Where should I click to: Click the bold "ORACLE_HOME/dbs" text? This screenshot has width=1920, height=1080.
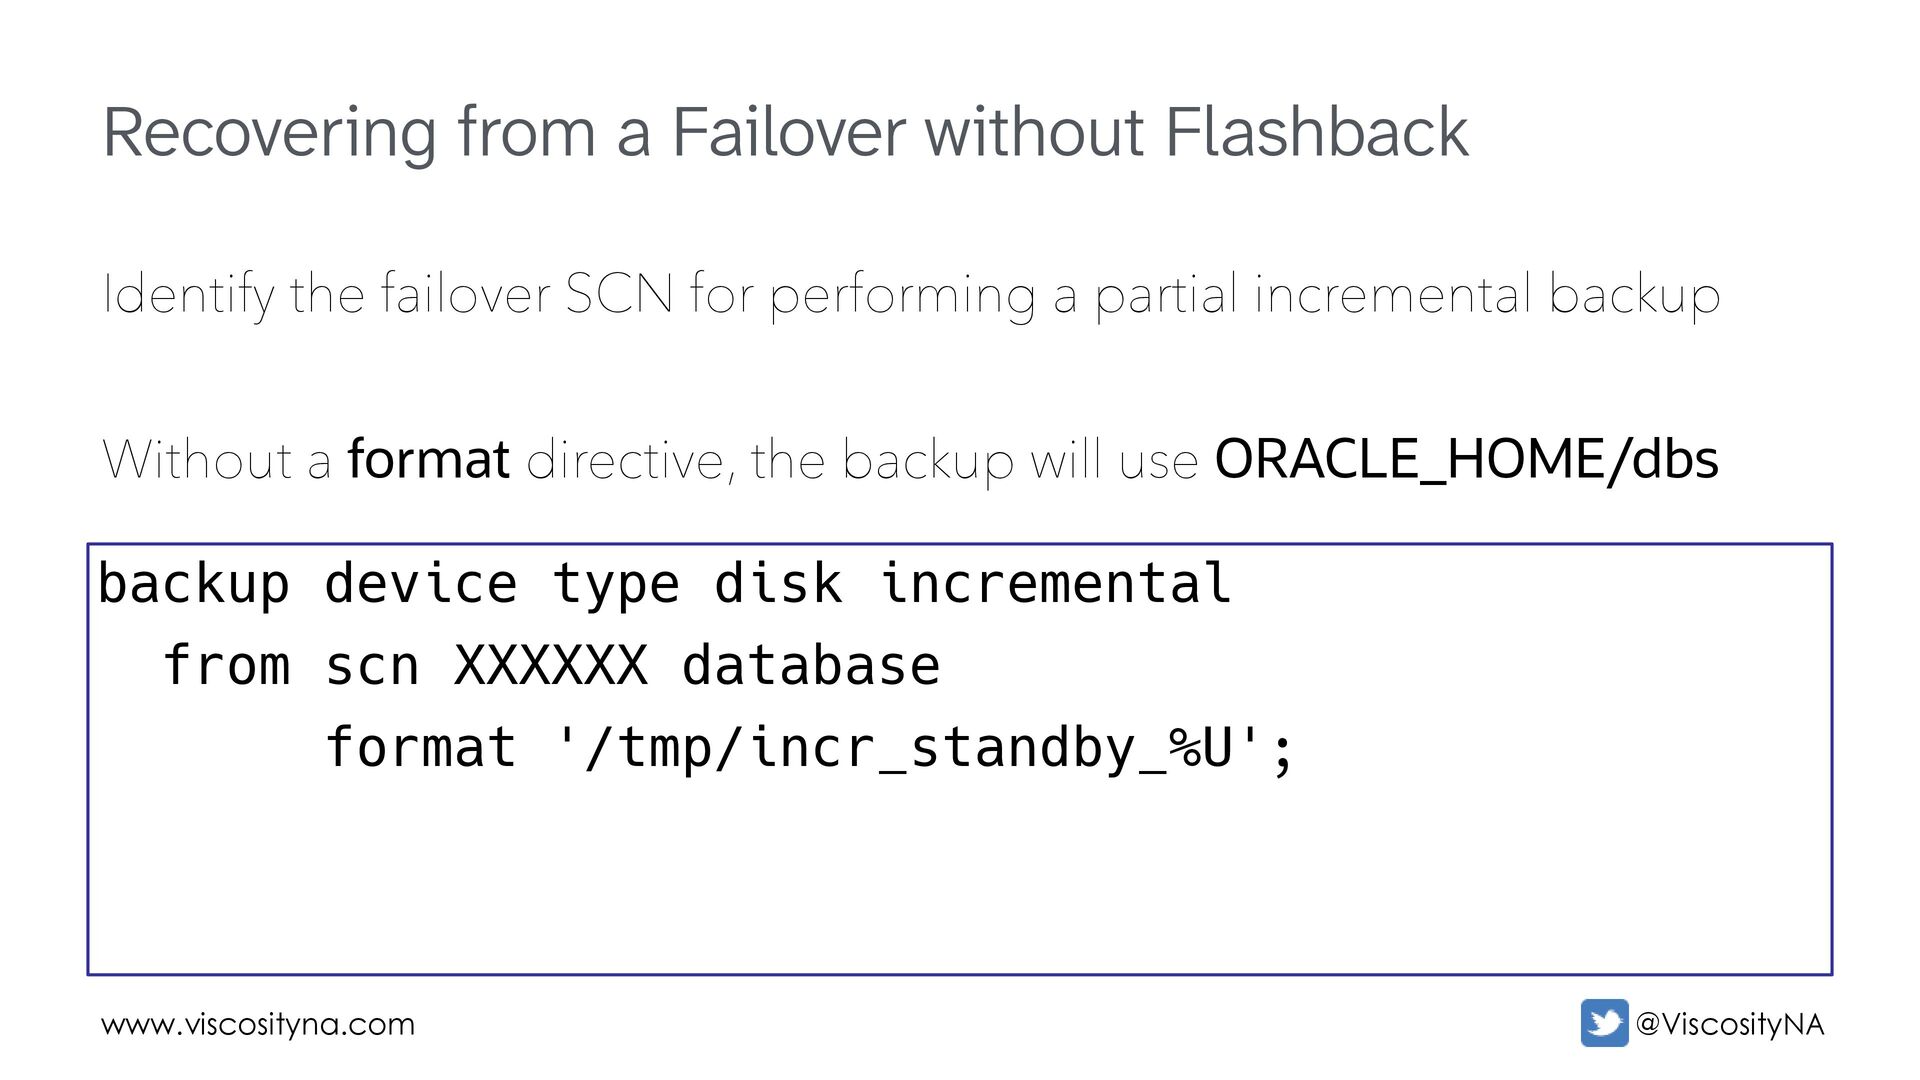point(1466,460)
